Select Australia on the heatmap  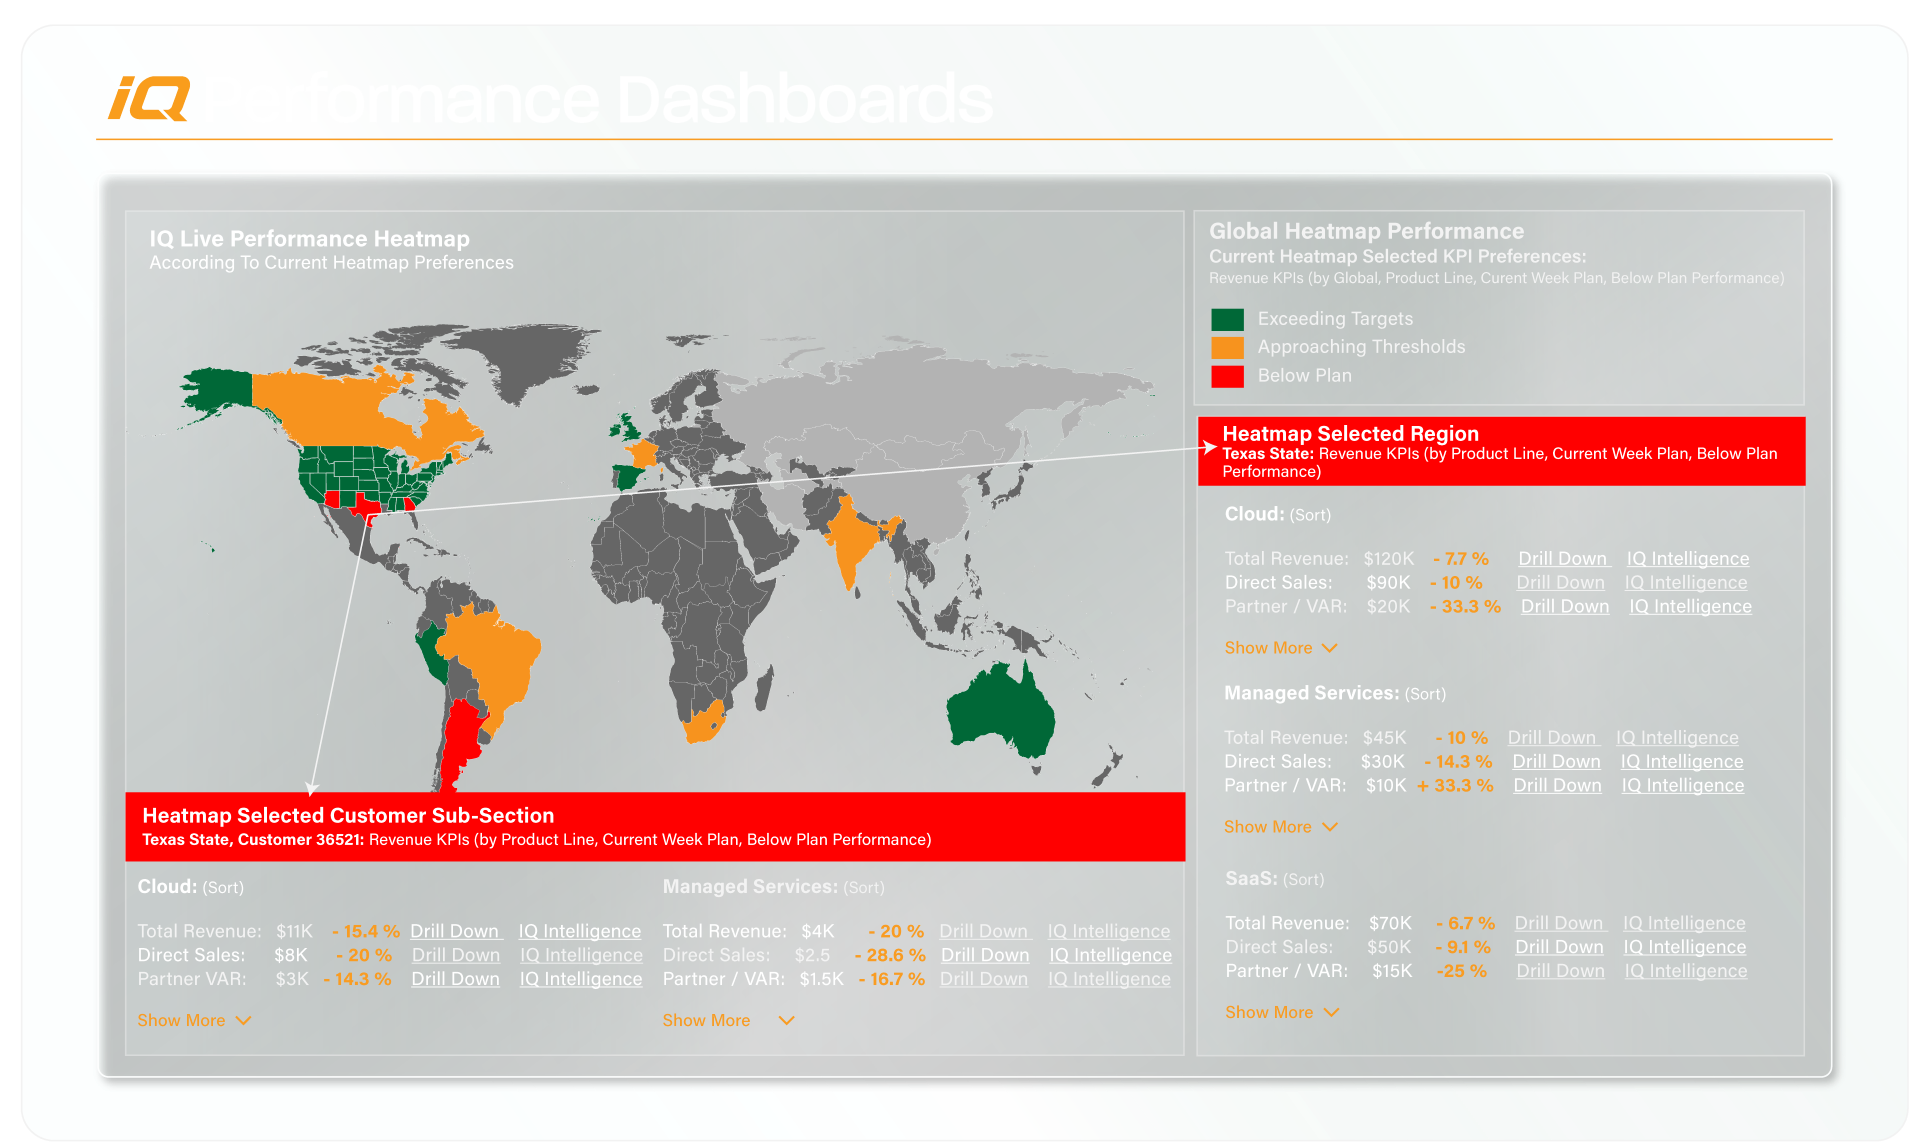pos(998,708)
